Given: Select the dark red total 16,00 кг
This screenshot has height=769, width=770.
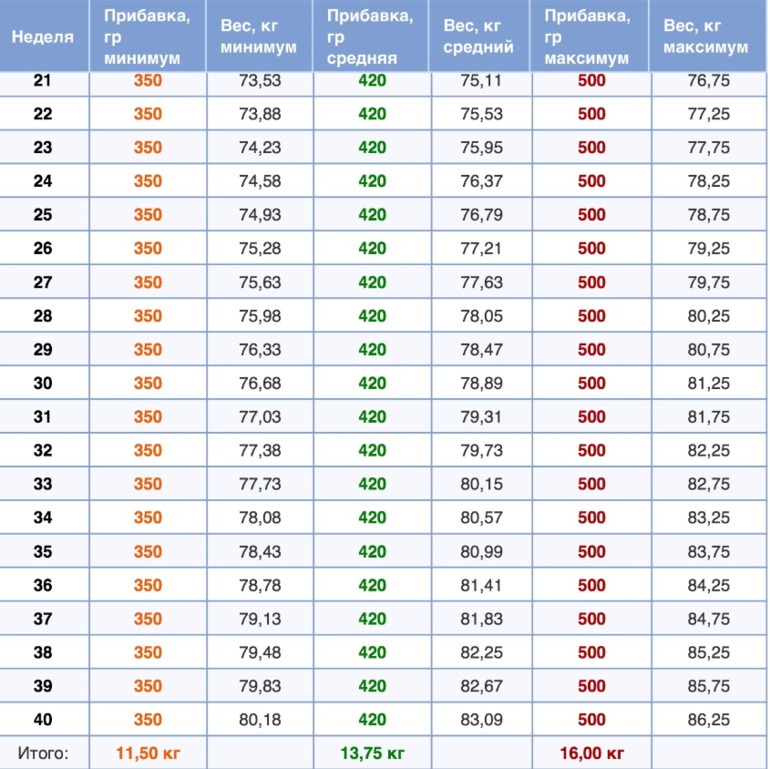Looking at the screenshot, I should [591, 752].
